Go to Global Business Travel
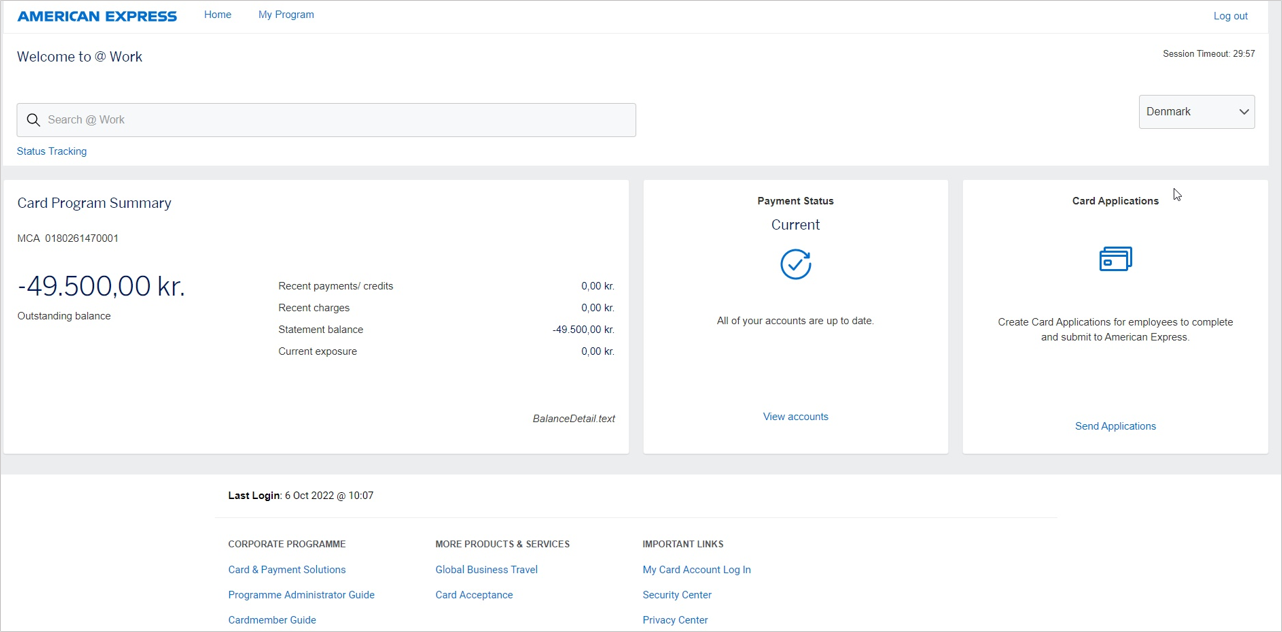This screenshot has width=1282, height=632. pos(486,570)
